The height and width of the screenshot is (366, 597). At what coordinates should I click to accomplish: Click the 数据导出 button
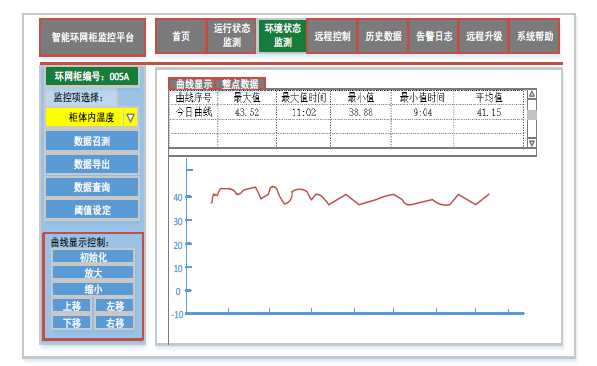pos(92,164)
